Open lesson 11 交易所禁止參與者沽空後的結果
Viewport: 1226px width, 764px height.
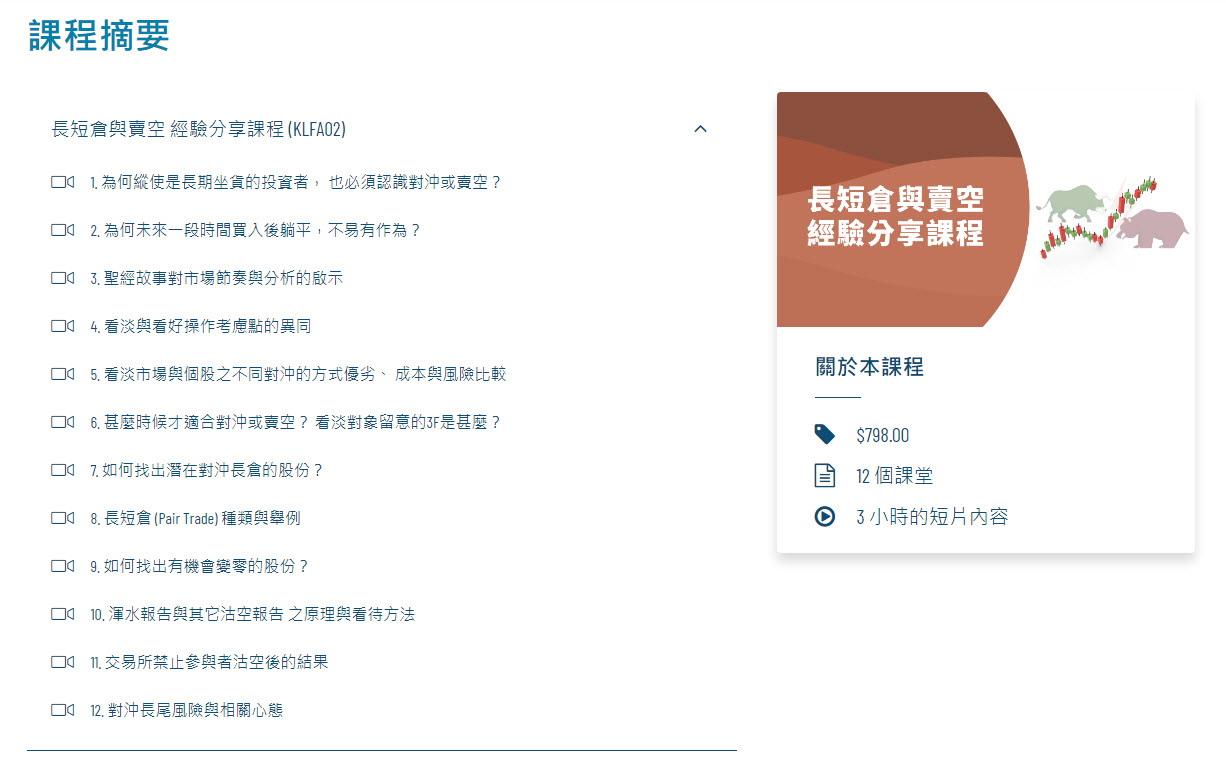tap(209, 662)
